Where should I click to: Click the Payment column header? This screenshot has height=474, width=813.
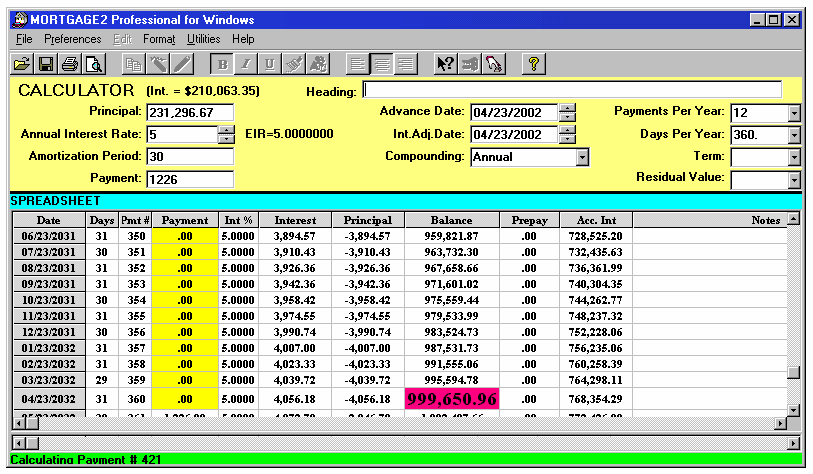coord(184,220)
